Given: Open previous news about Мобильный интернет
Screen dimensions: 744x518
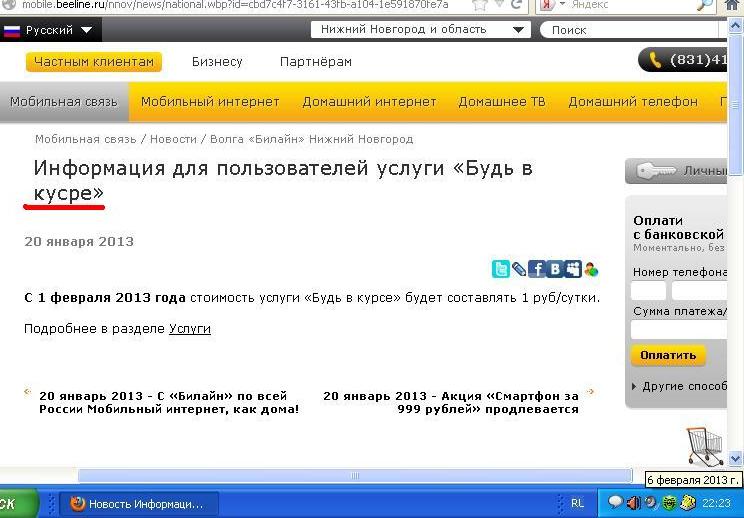Looking at the screenshot, I should (168, 402).
